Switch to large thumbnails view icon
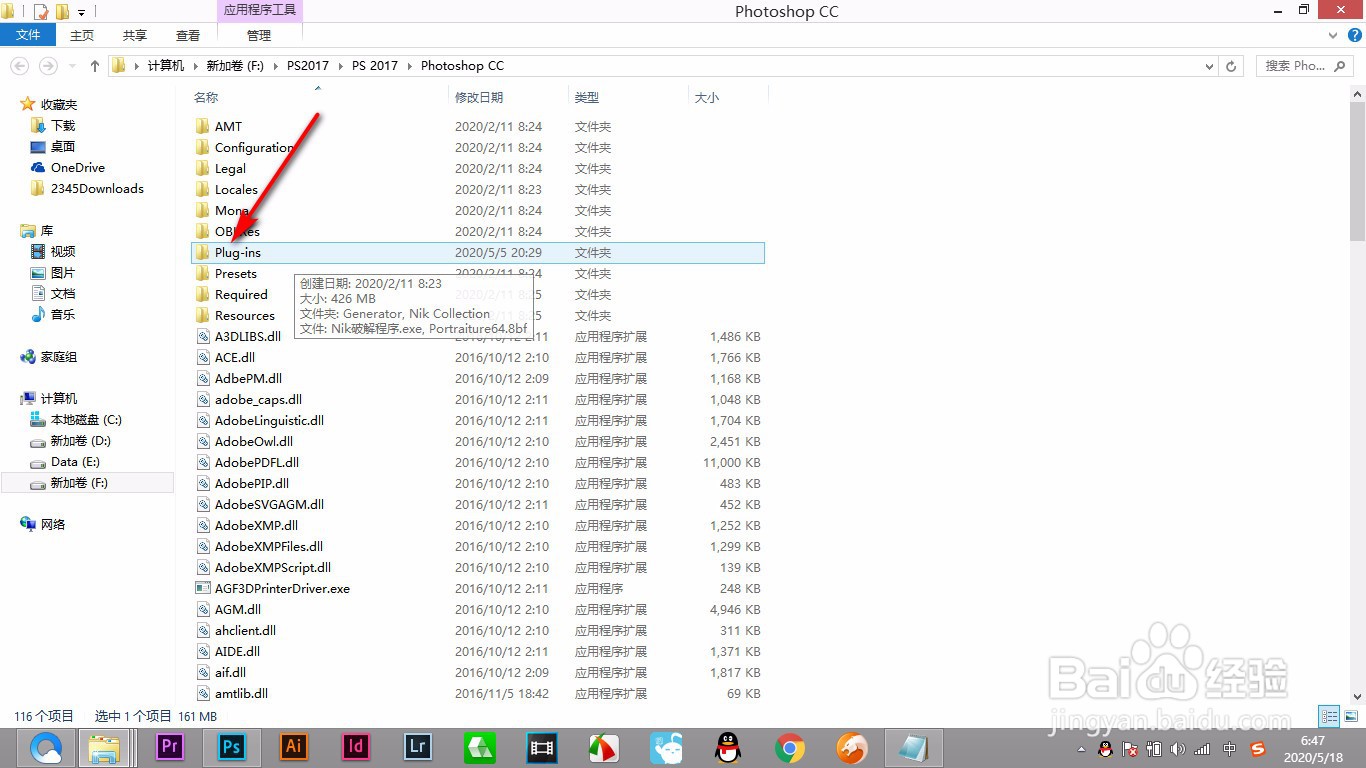The image size is (1366, 768). [1350, 716]
